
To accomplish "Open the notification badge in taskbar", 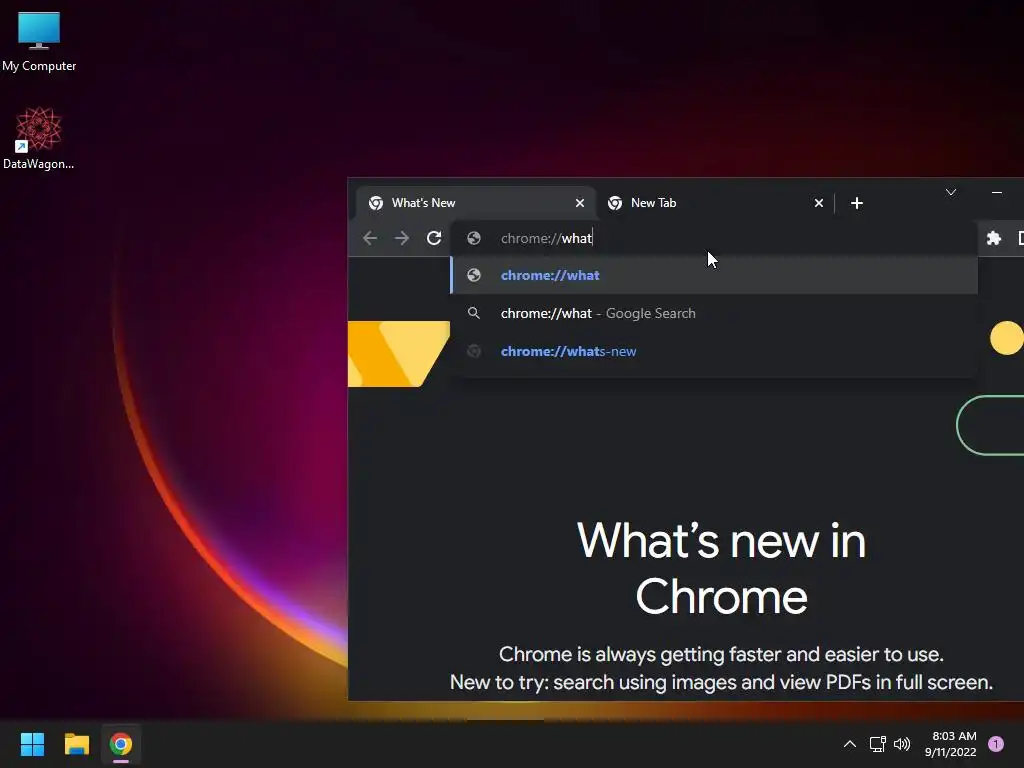I will [996, 744].
